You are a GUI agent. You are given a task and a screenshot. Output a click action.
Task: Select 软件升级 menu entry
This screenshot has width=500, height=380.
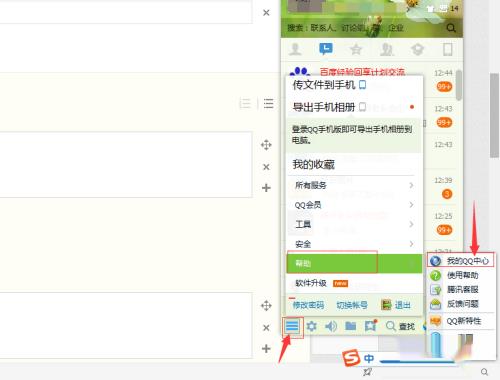click(355, 283)
